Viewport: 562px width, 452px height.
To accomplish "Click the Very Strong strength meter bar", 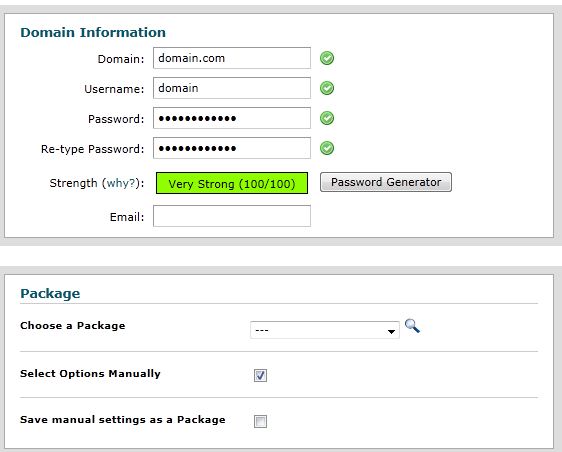I will tap(232, 184).
